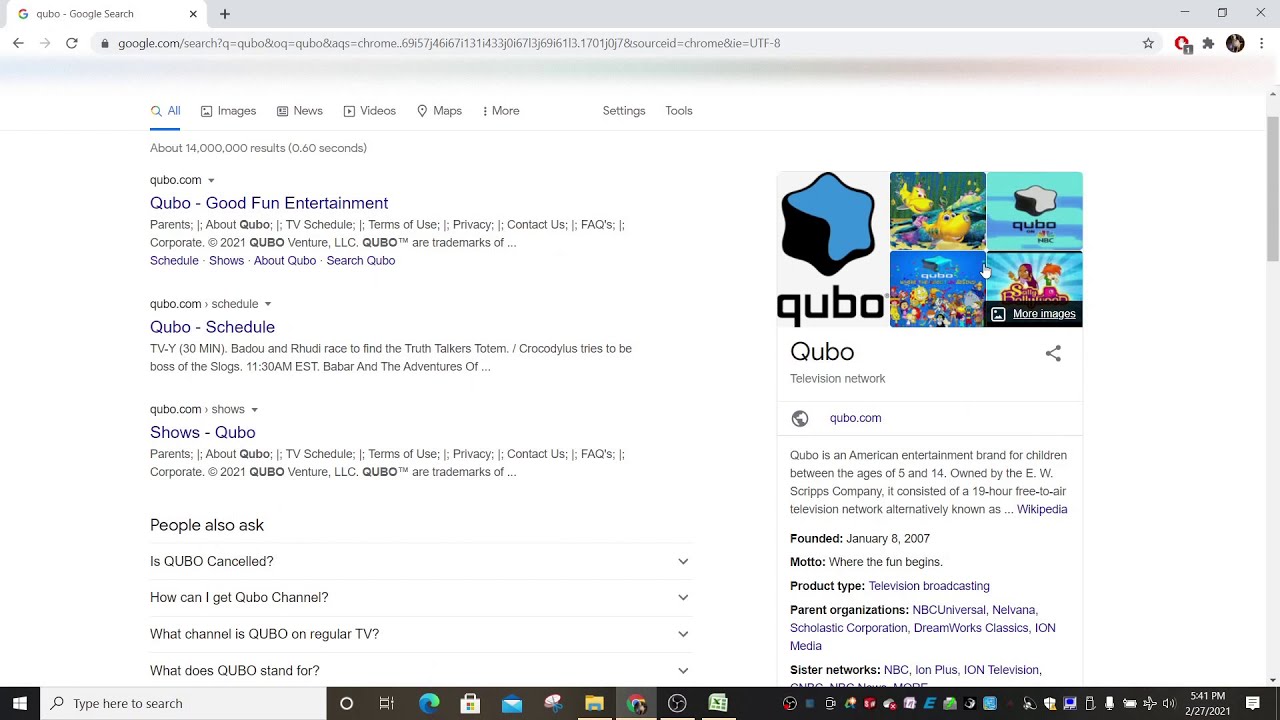
Task: Expand 'How can I get Qubo Channel?'
Action: click(x=421, y=597)
